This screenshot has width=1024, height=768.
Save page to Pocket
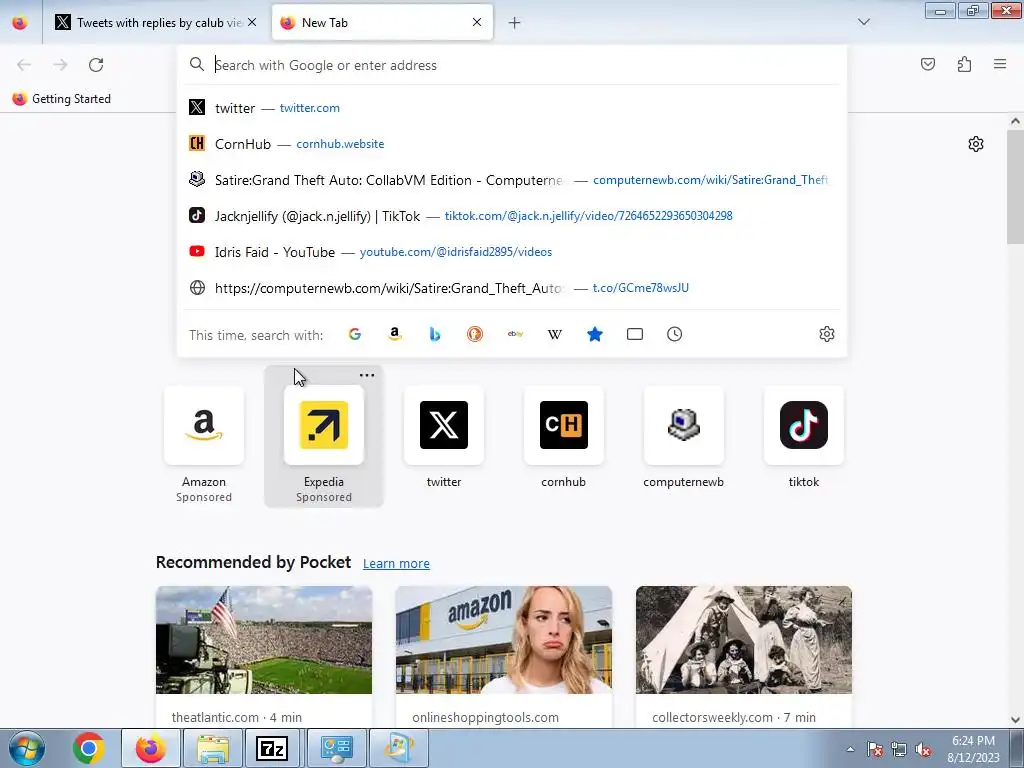(x=928, y=64)
